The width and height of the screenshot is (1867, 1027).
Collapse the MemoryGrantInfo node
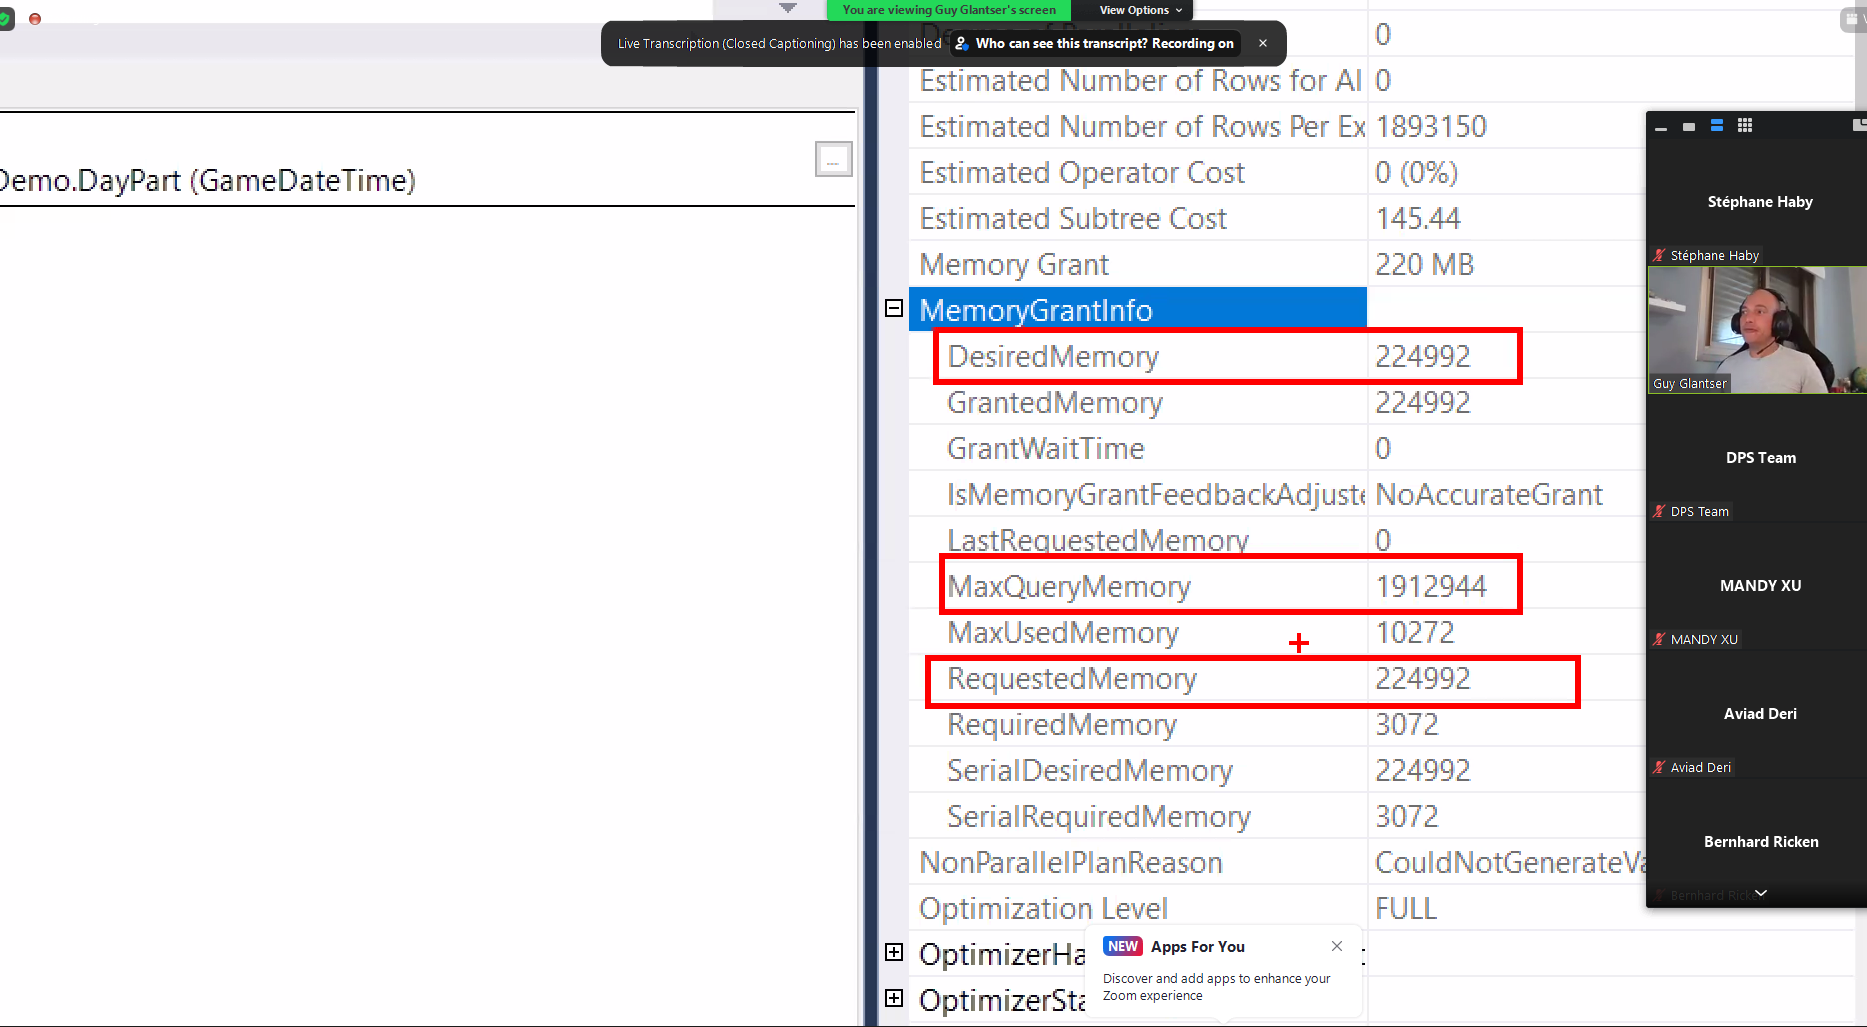tap(894, 308)
